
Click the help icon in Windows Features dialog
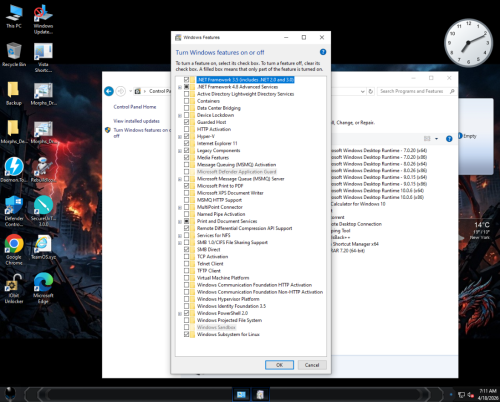(x=323, y=52)
